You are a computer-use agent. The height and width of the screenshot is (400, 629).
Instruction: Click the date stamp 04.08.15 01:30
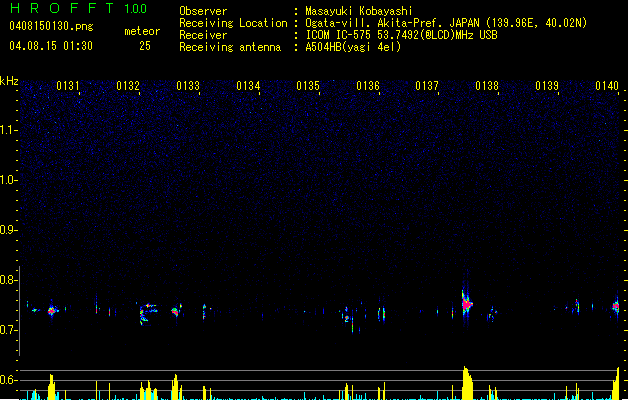[51, 46]
